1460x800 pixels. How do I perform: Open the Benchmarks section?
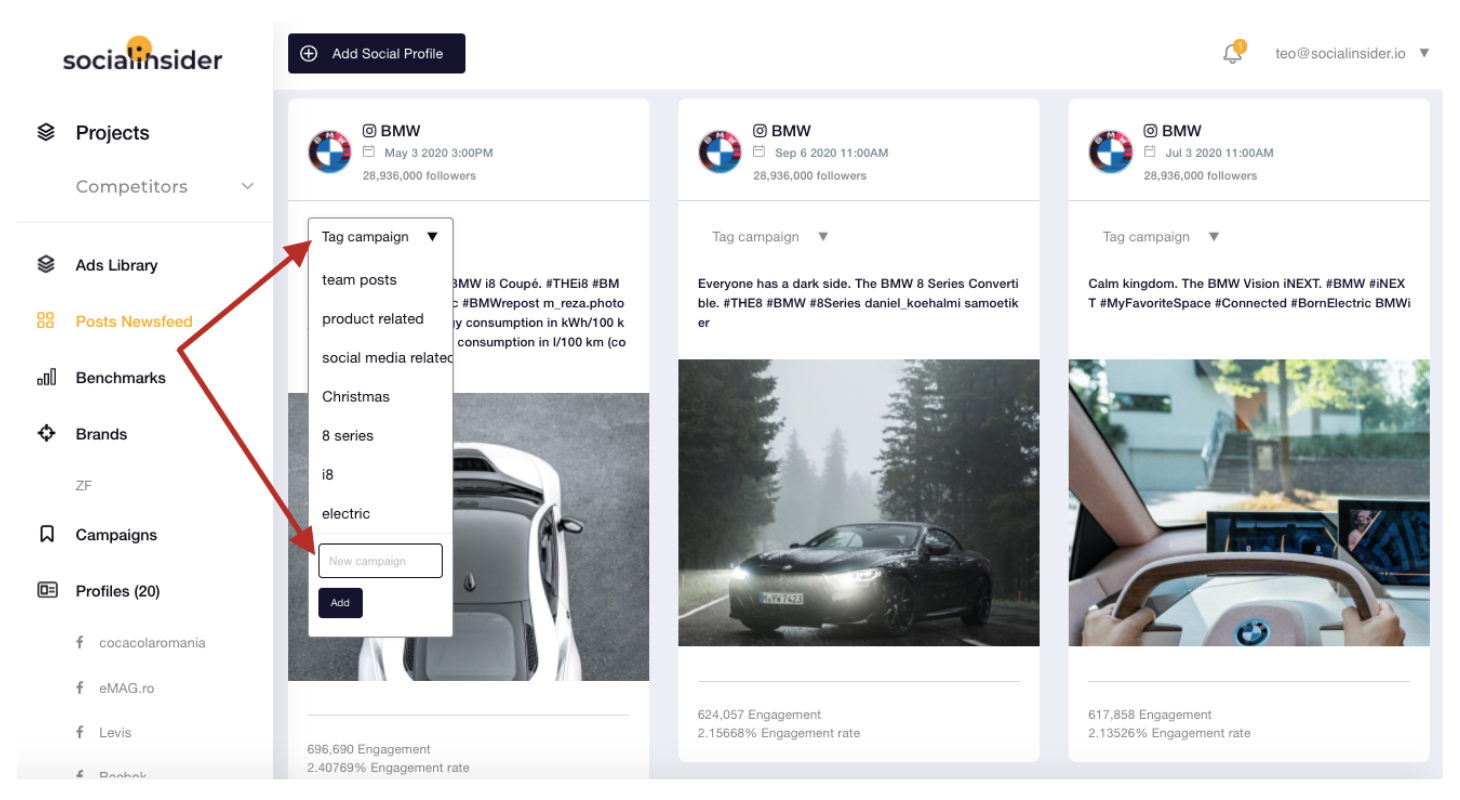(121, 378)
